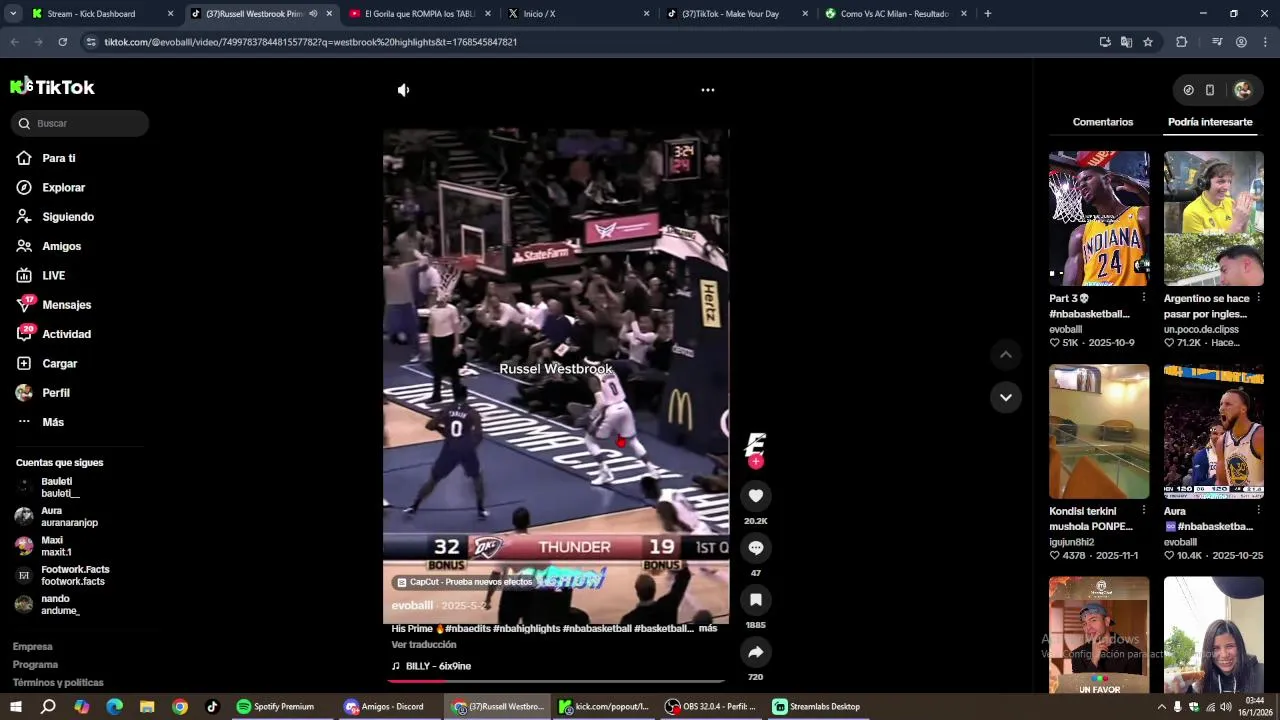
Task: Open Chrome translate page icon
Action: pos(1126,42)
